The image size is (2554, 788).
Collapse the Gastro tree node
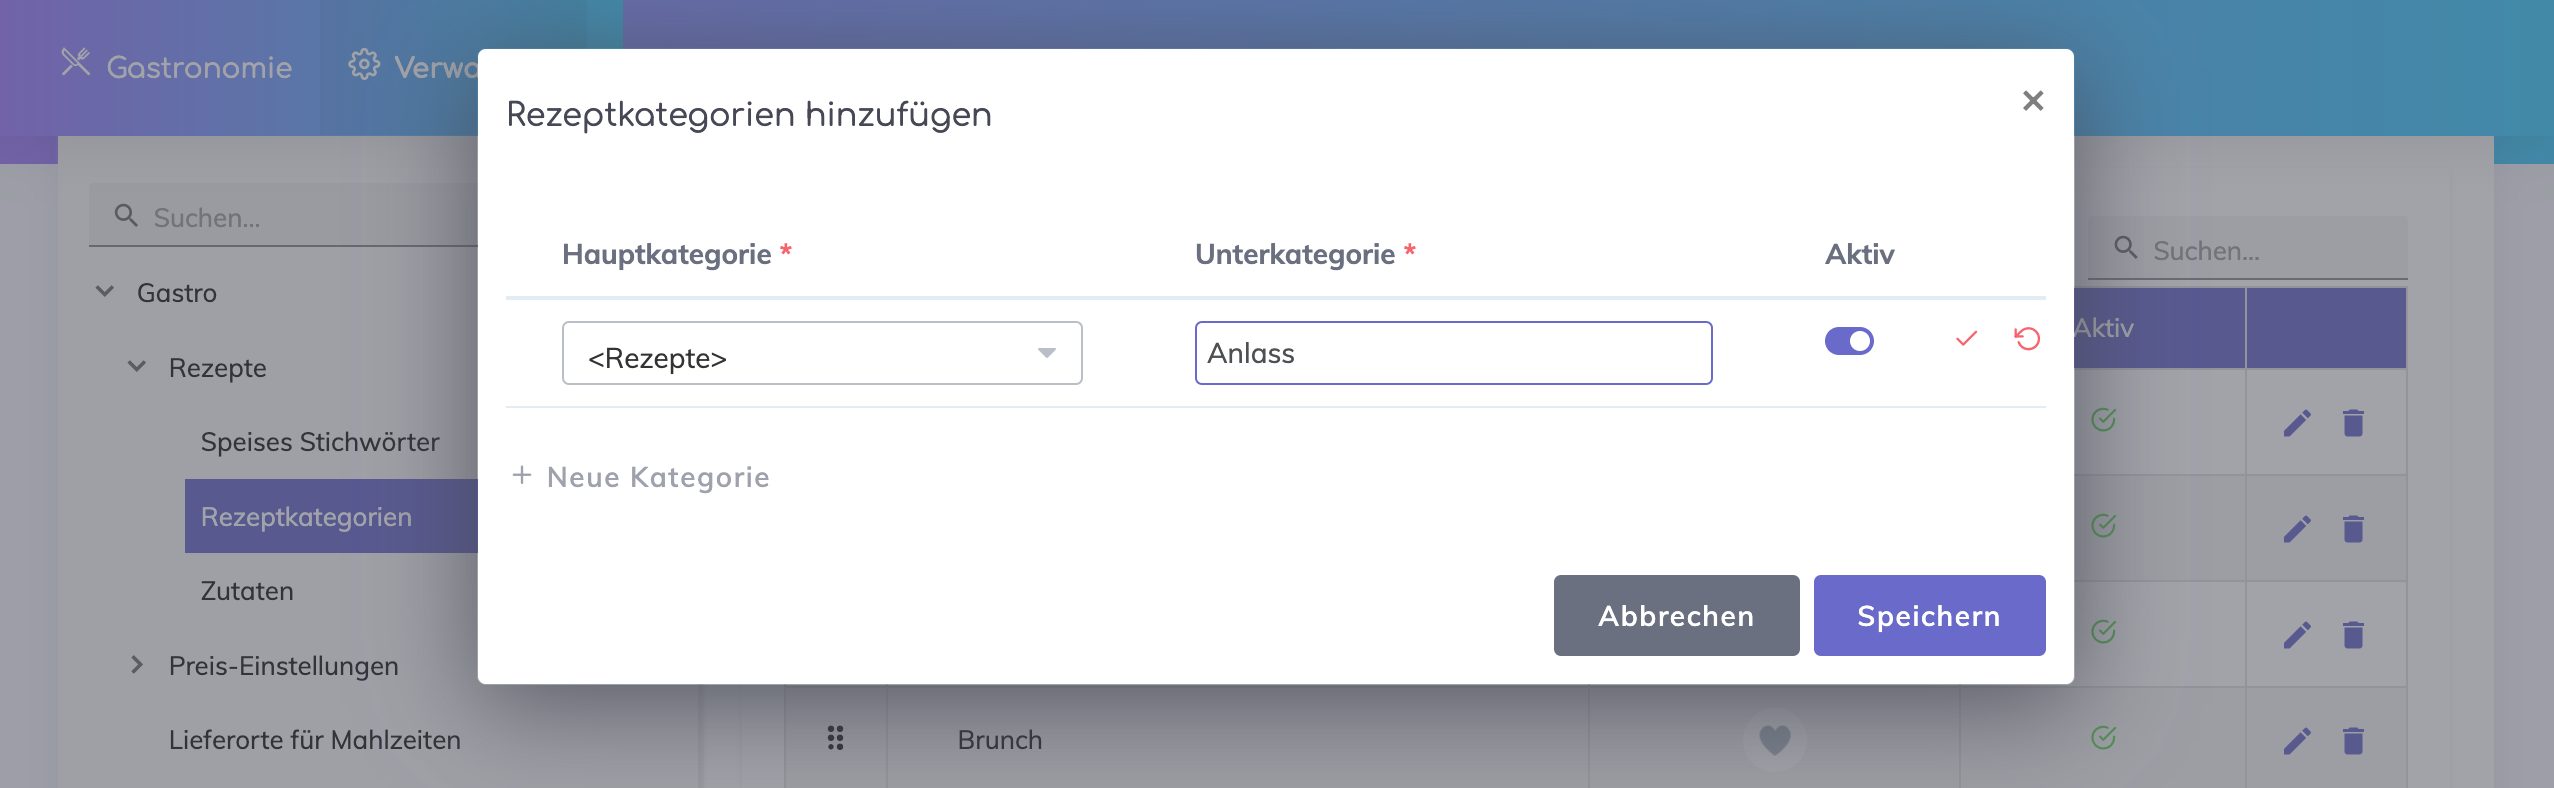(x=105, y=292)
